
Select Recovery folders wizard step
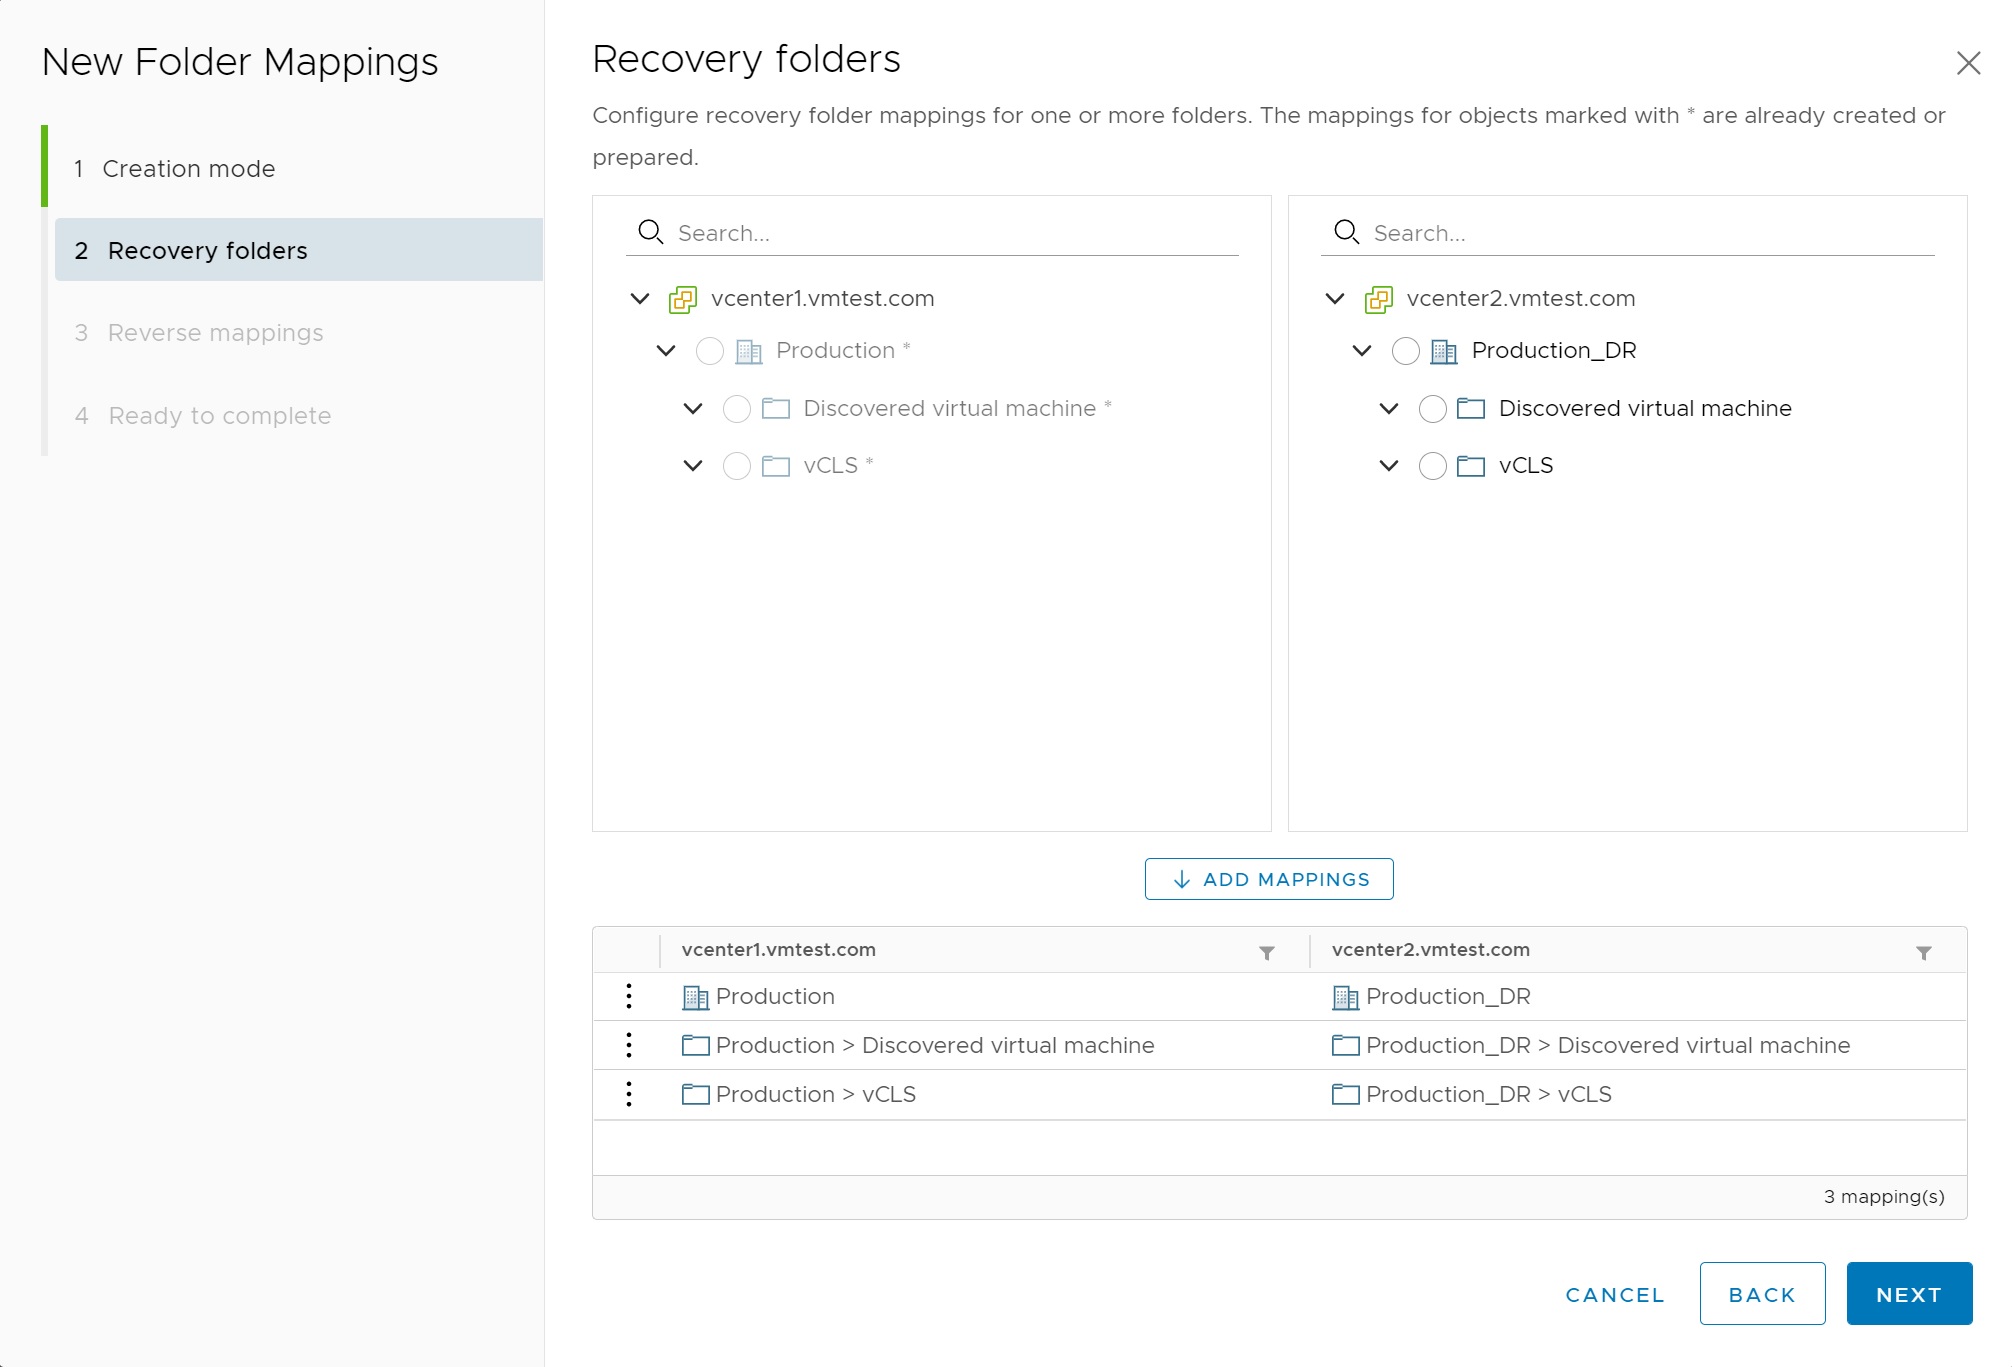207,250
